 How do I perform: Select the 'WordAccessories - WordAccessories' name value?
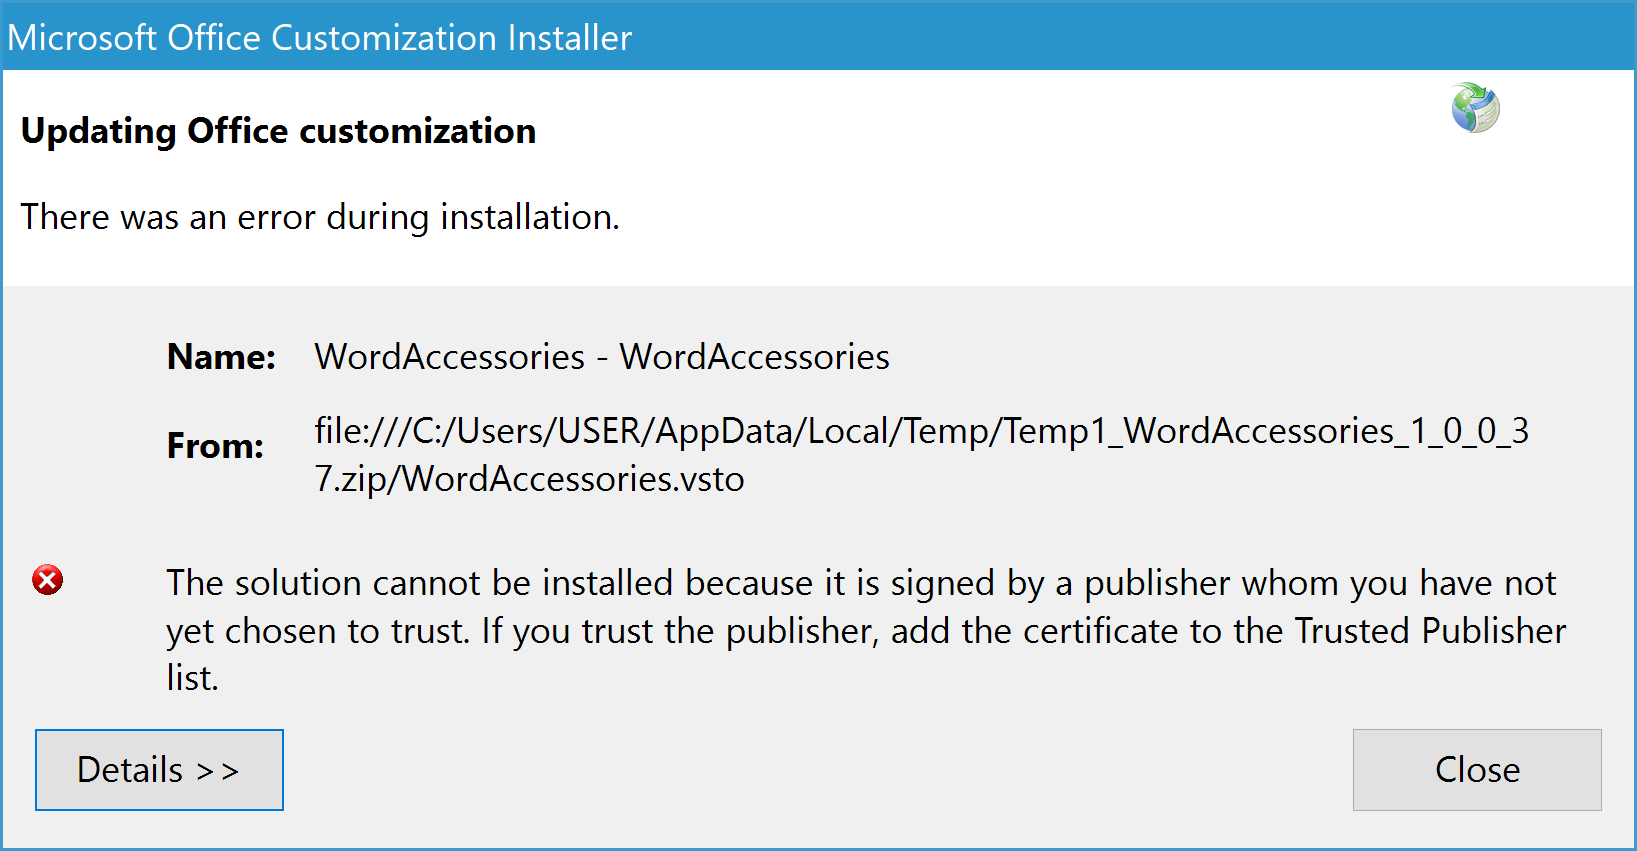[x=601, y=357]
